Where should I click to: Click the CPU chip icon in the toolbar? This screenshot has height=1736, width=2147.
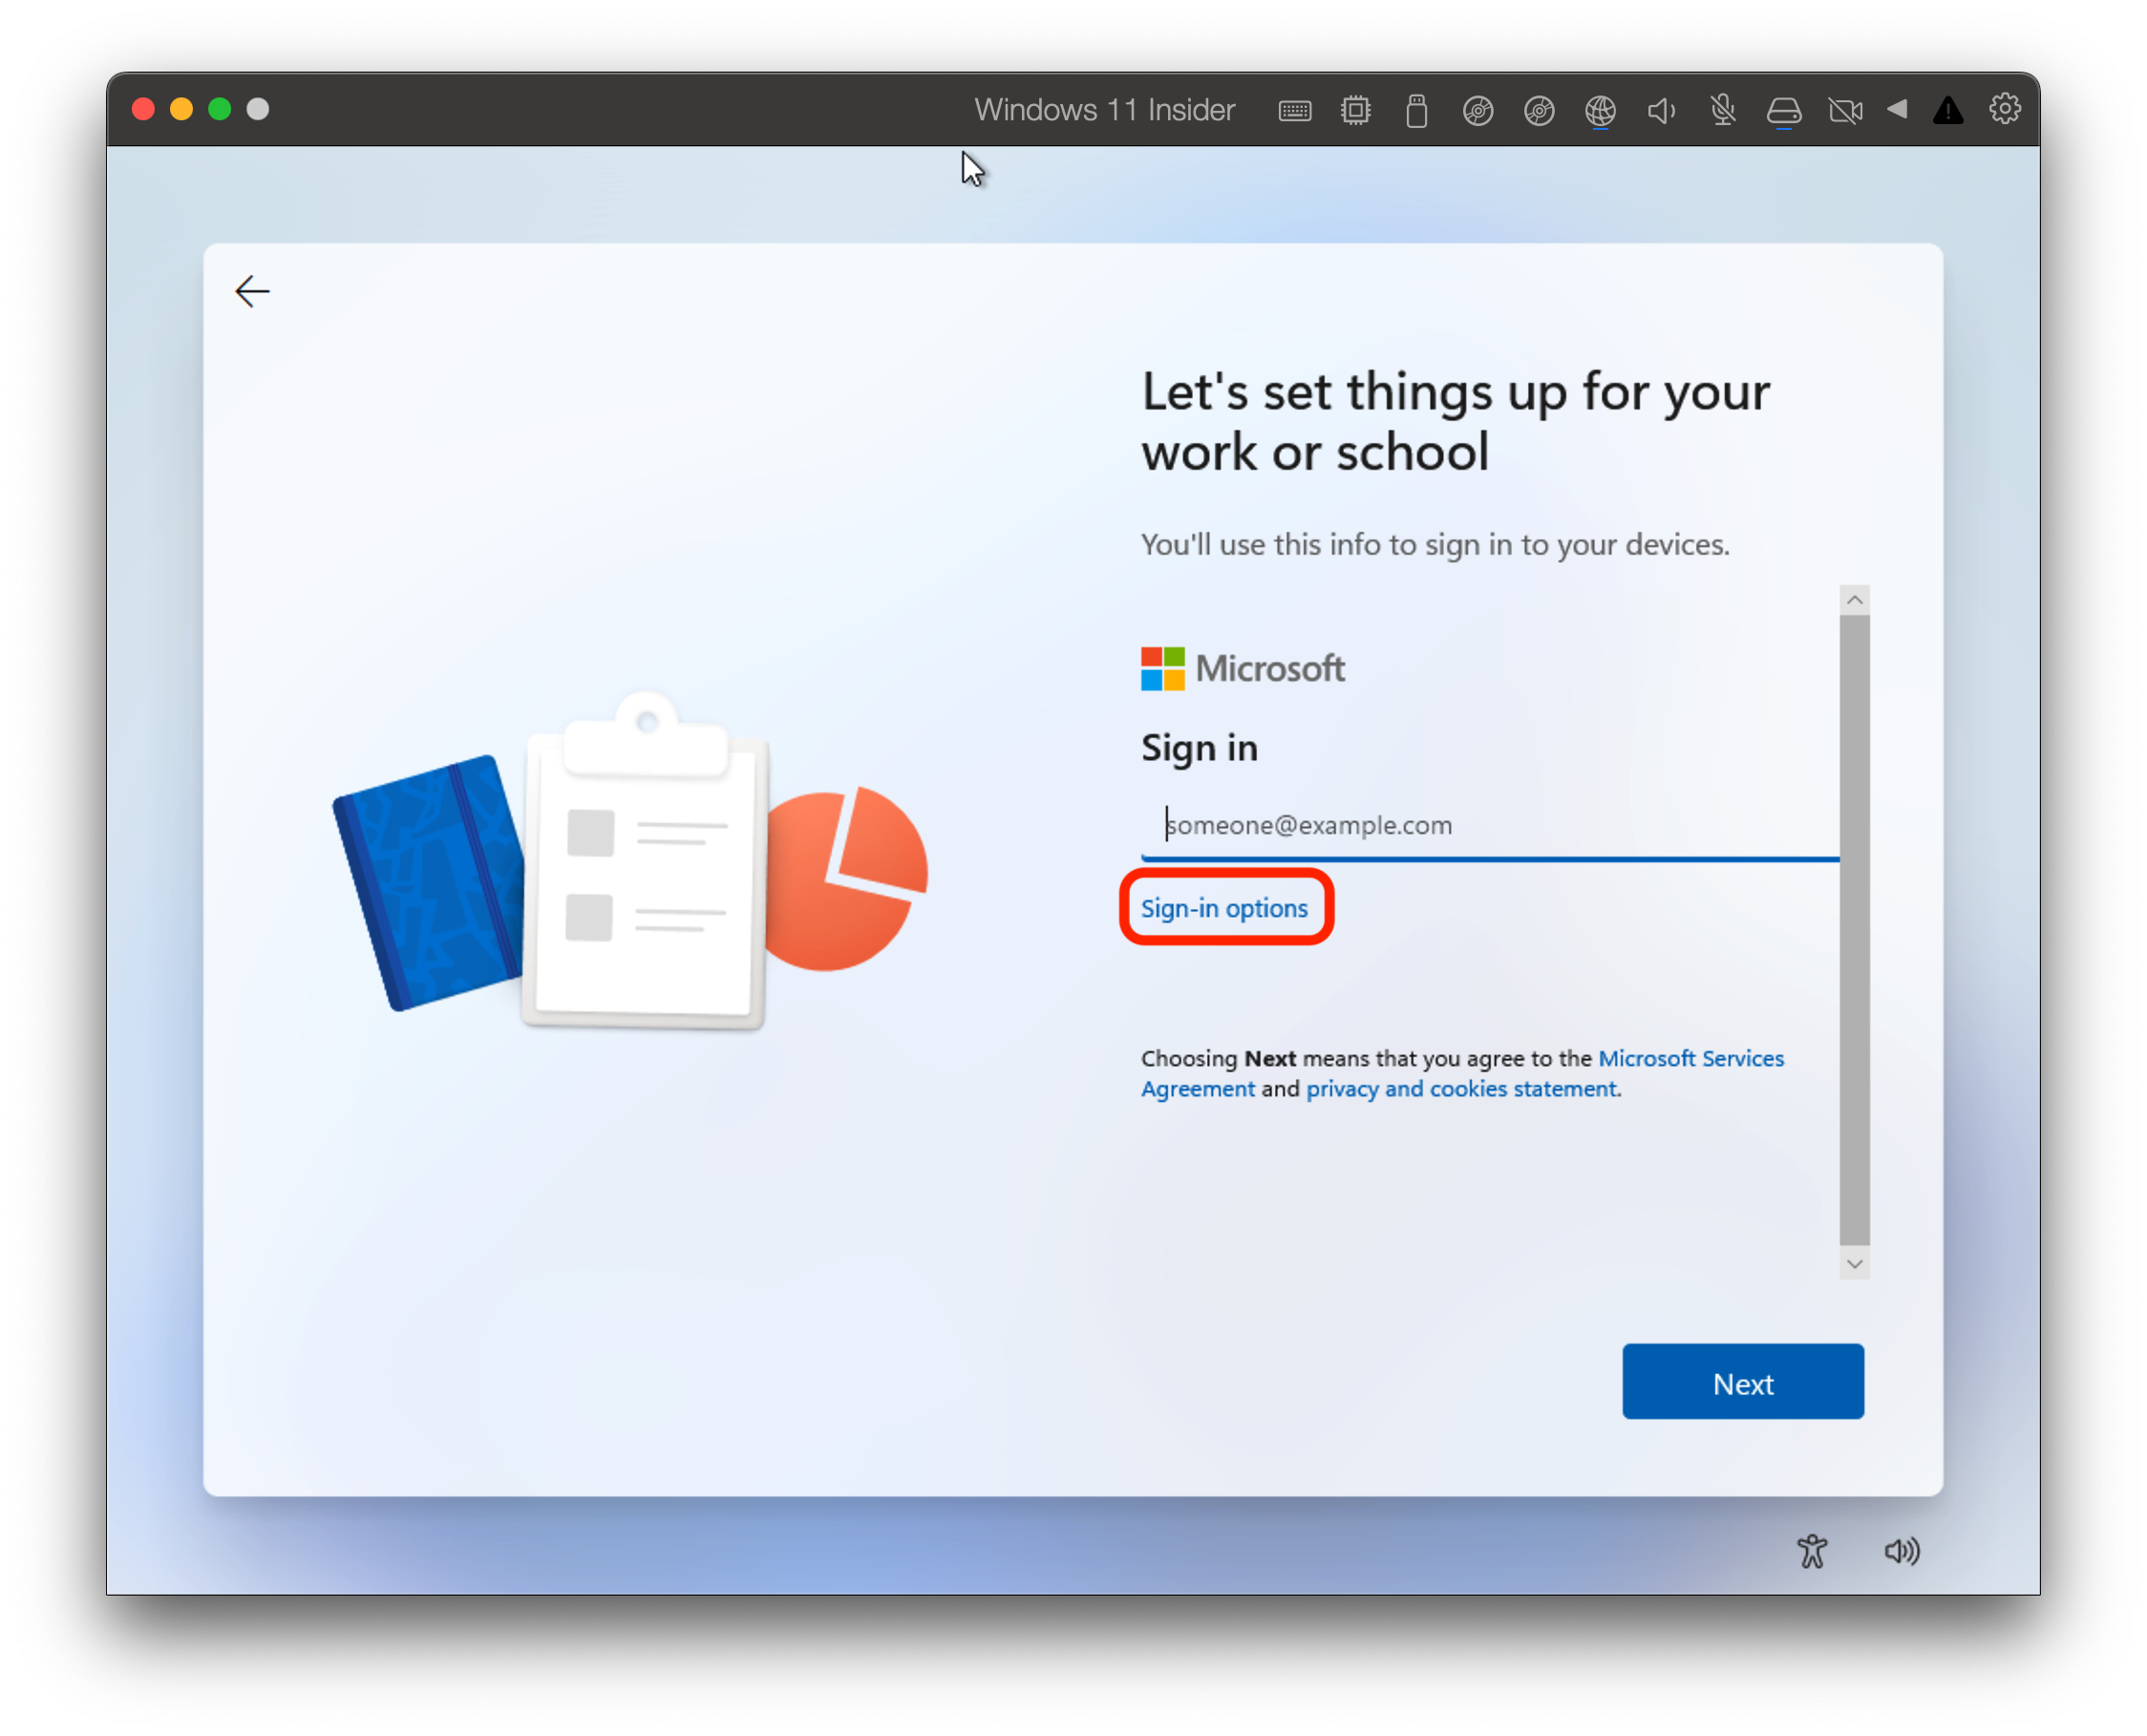(1355, 110)
